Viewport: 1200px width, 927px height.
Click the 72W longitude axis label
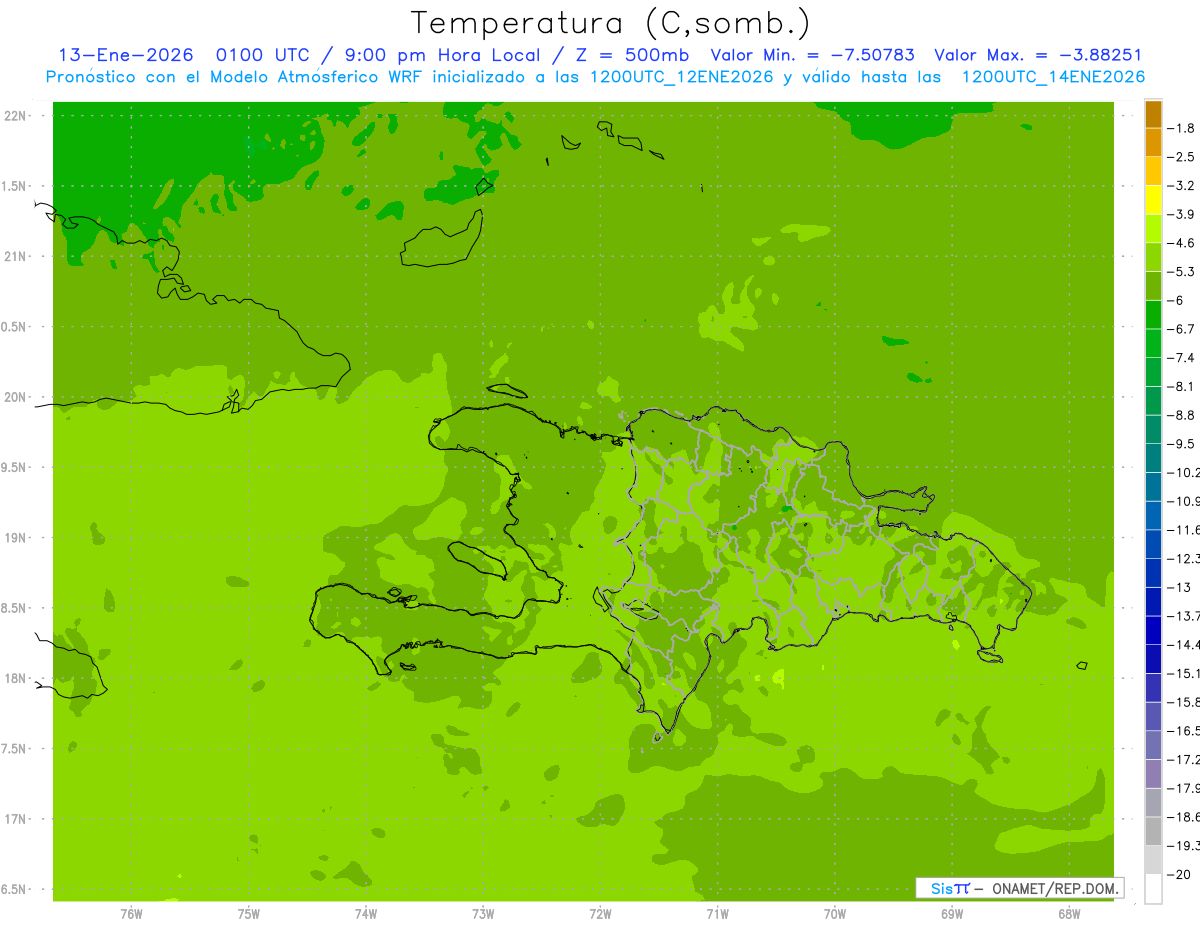click(x=600, y=914)
